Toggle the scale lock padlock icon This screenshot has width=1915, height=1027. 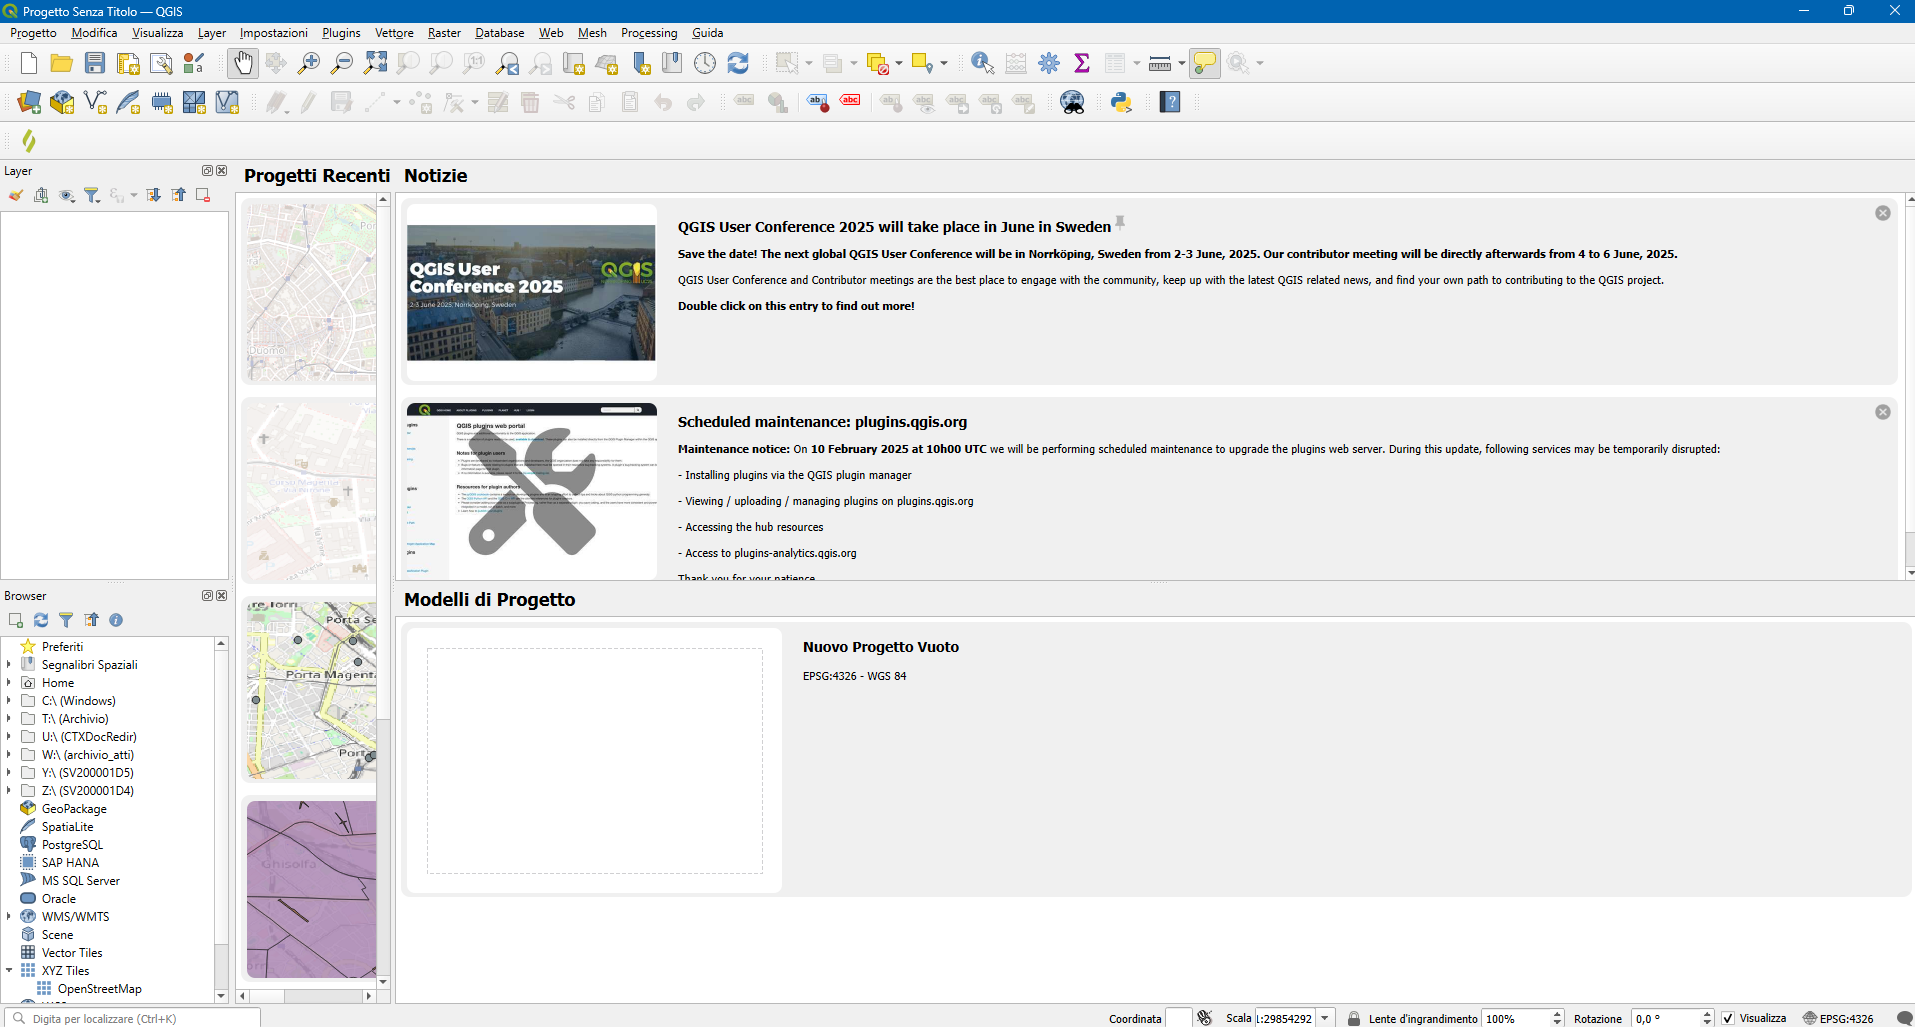tap(1353, 1018)
